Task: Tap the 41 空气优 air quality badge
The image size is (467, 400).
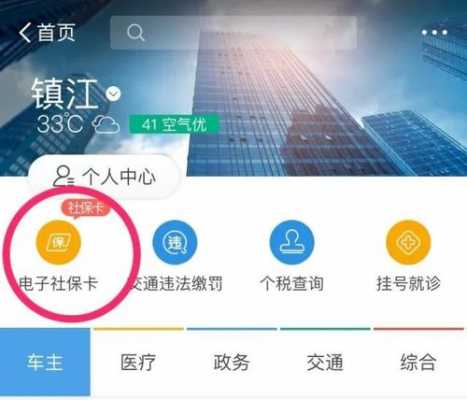Action: (x=174, y=124)
